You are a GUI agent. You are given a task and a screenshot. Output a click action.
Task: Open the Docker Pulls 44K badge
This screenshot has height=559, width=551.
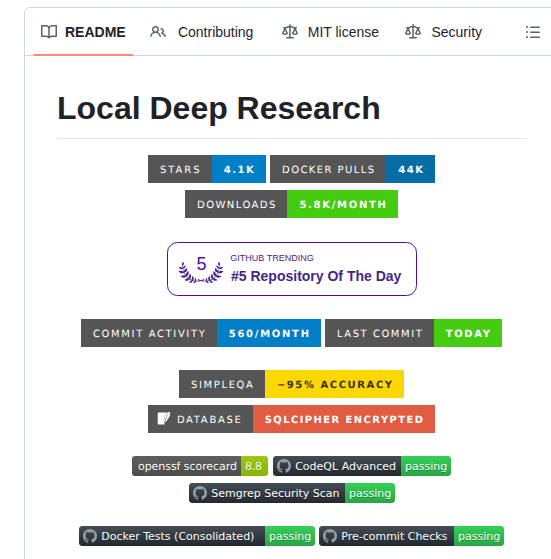point(352,169)
